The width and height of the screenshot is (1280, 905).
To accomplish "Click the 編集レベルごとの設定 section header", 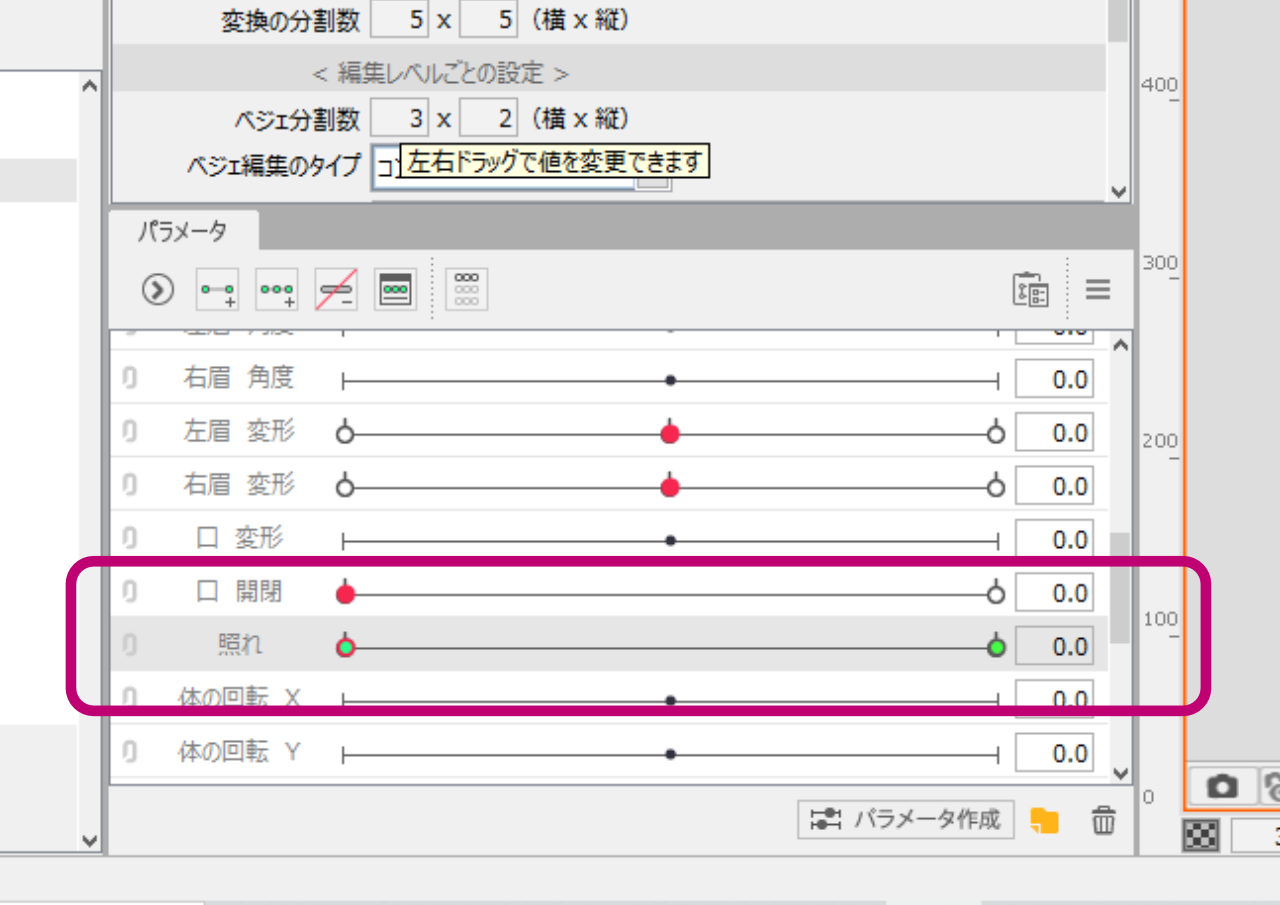I will tap(440, 73).
